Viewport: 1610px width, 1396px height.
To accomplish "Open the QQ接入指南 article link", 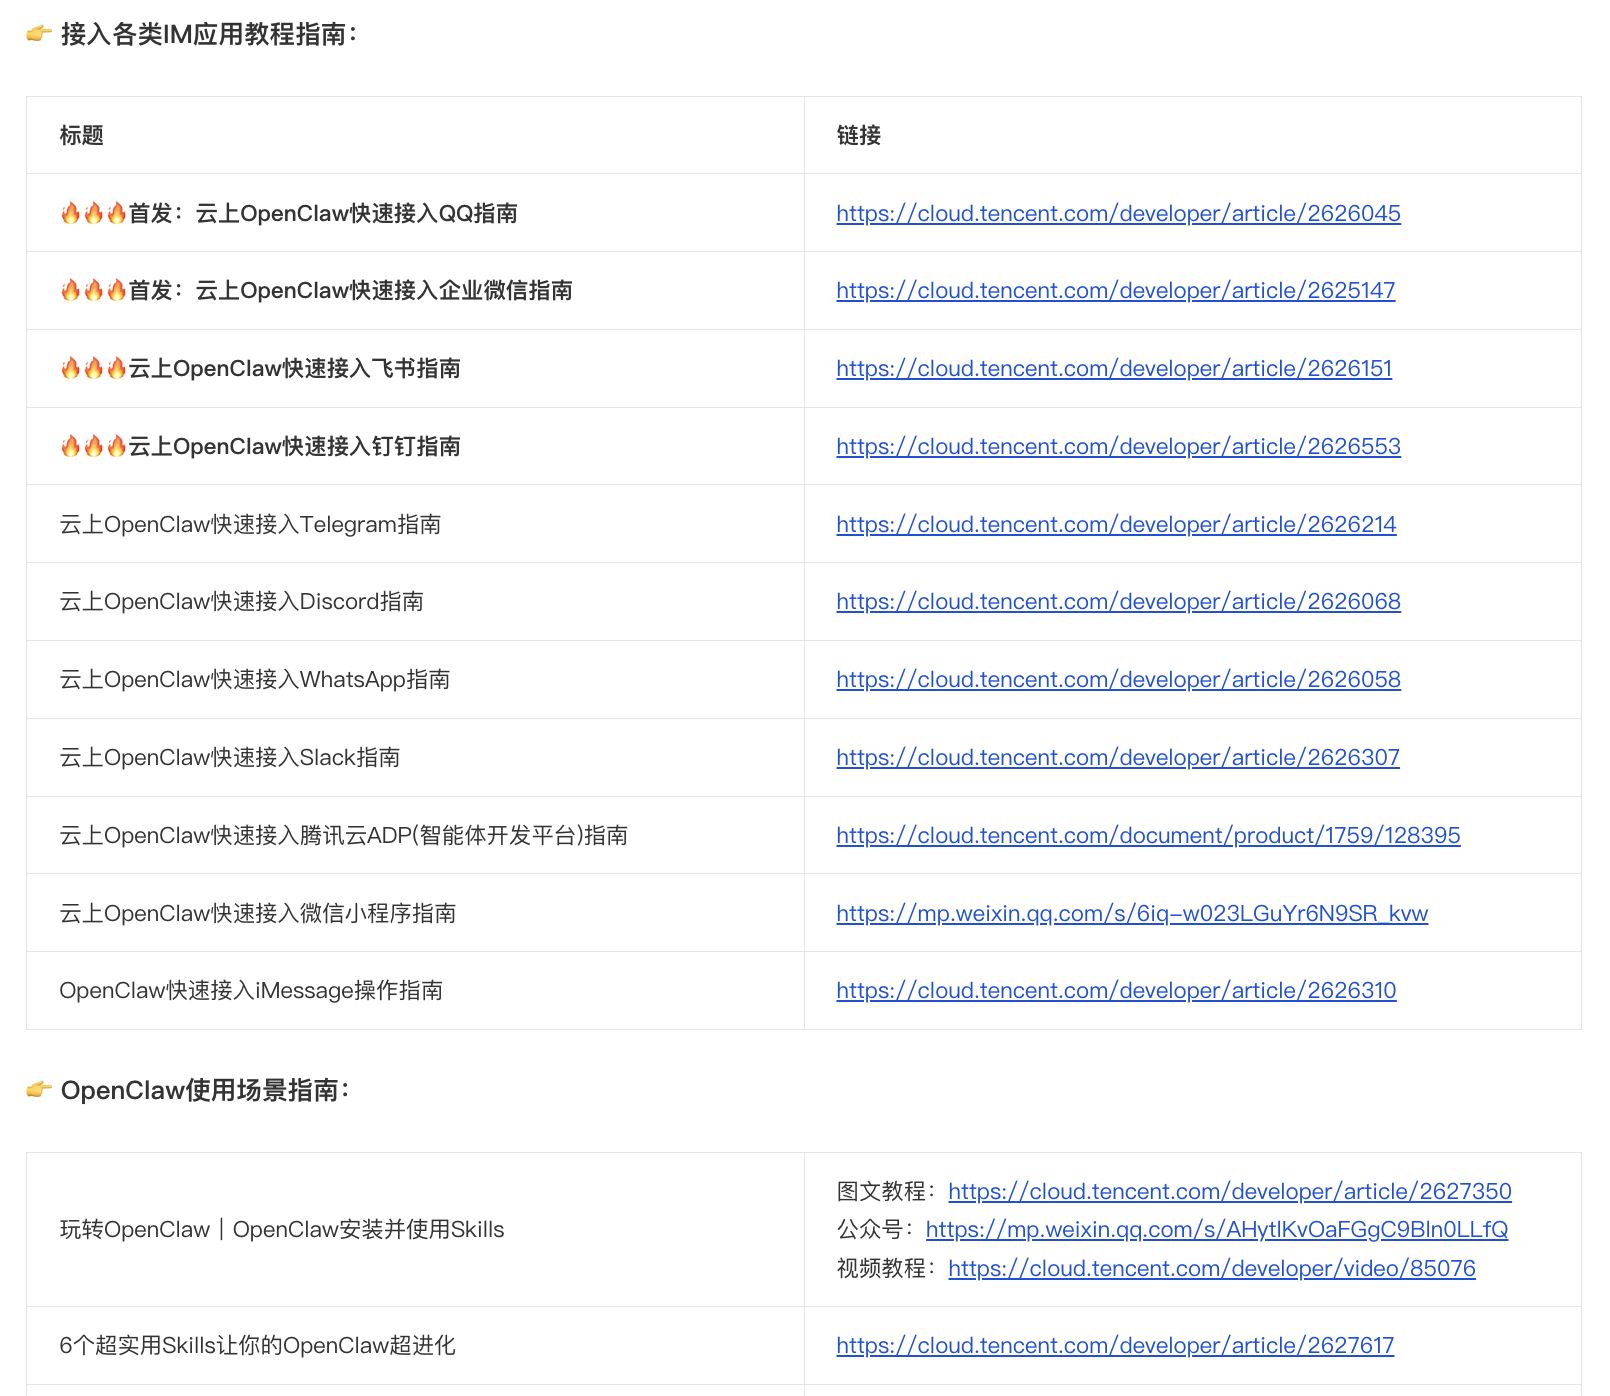I will (x=1117, y=213).
